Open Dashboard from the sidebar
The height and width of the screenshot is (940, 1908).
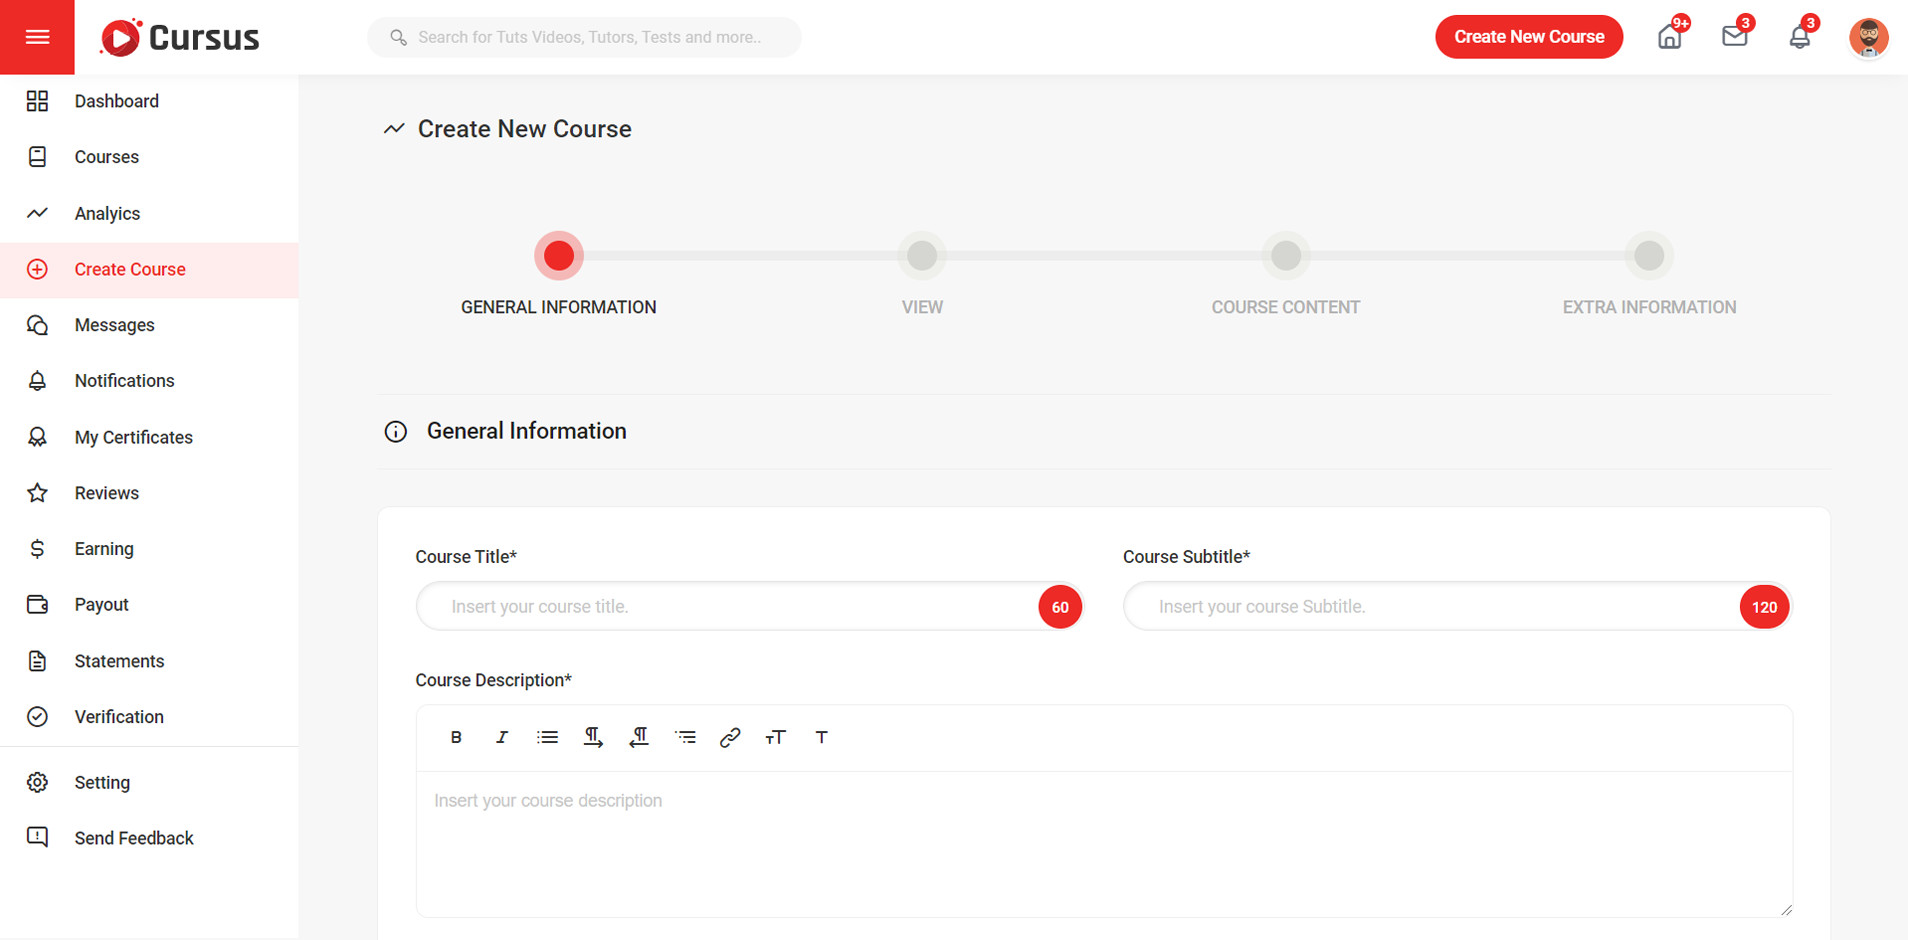pos(116,101)
